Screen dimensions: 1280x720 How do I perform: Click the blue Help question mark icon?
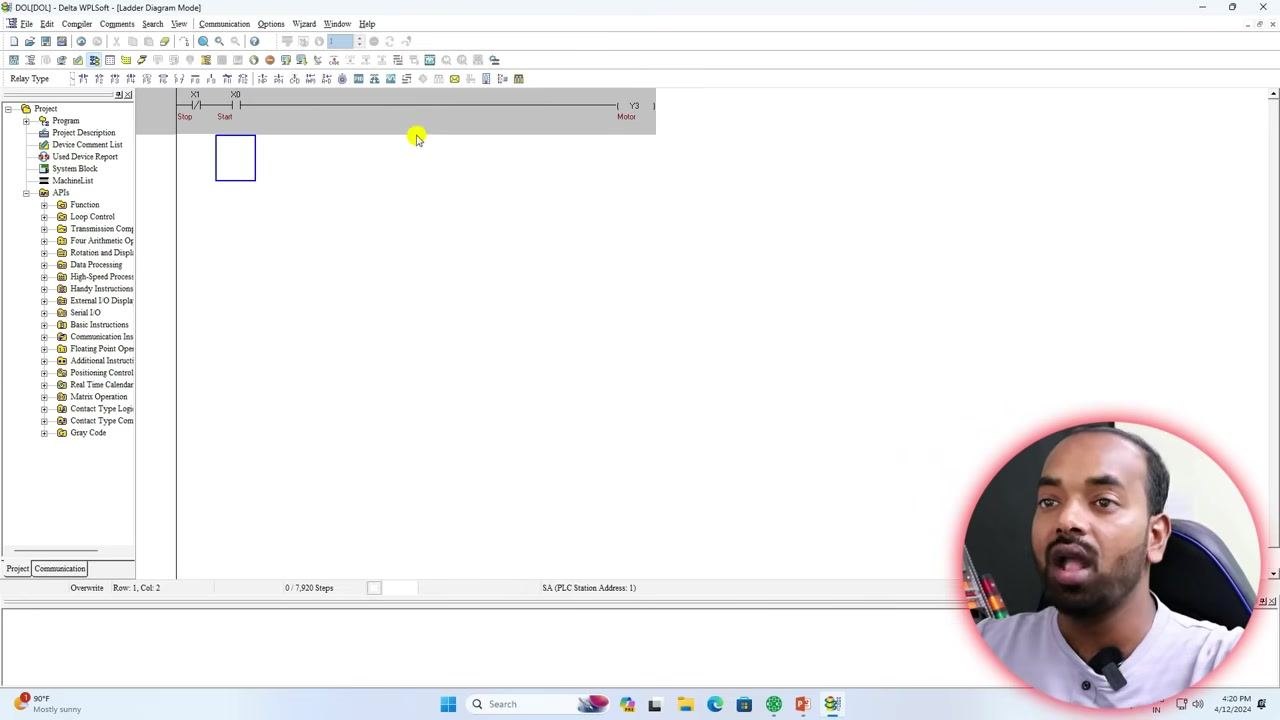point(254,41)
